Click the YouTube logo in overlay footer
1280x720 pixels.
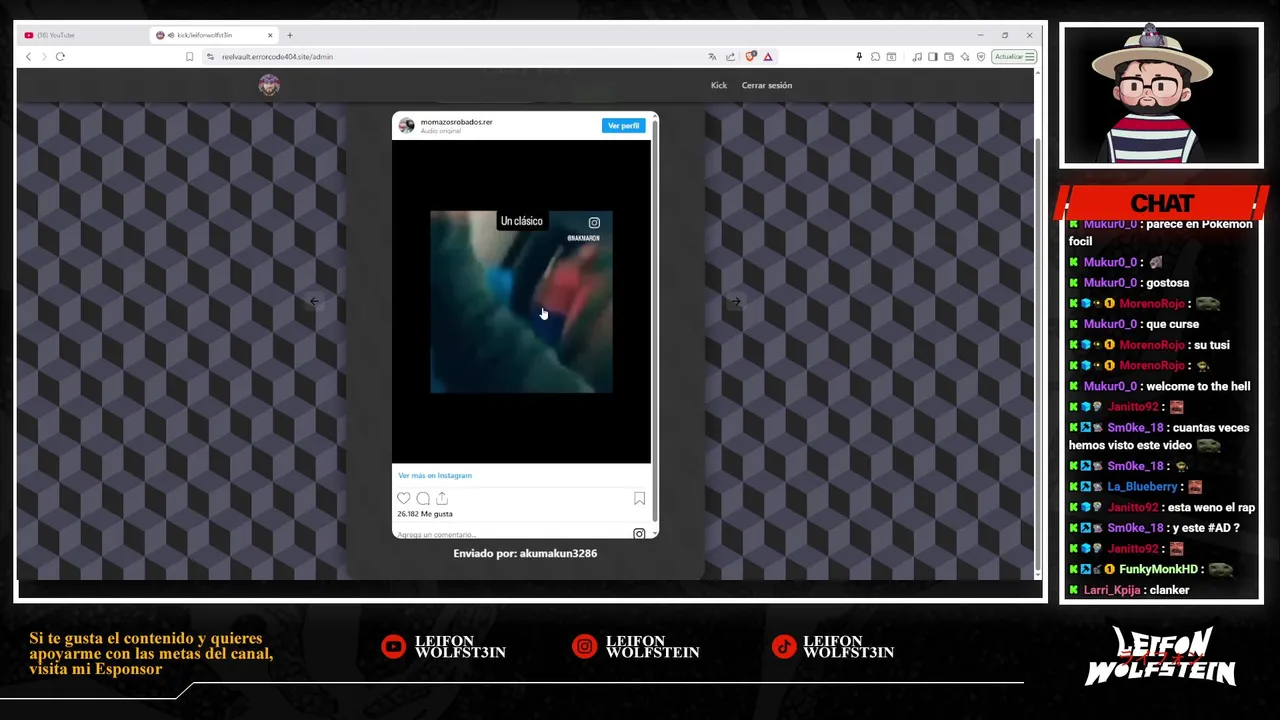point(393,647)
